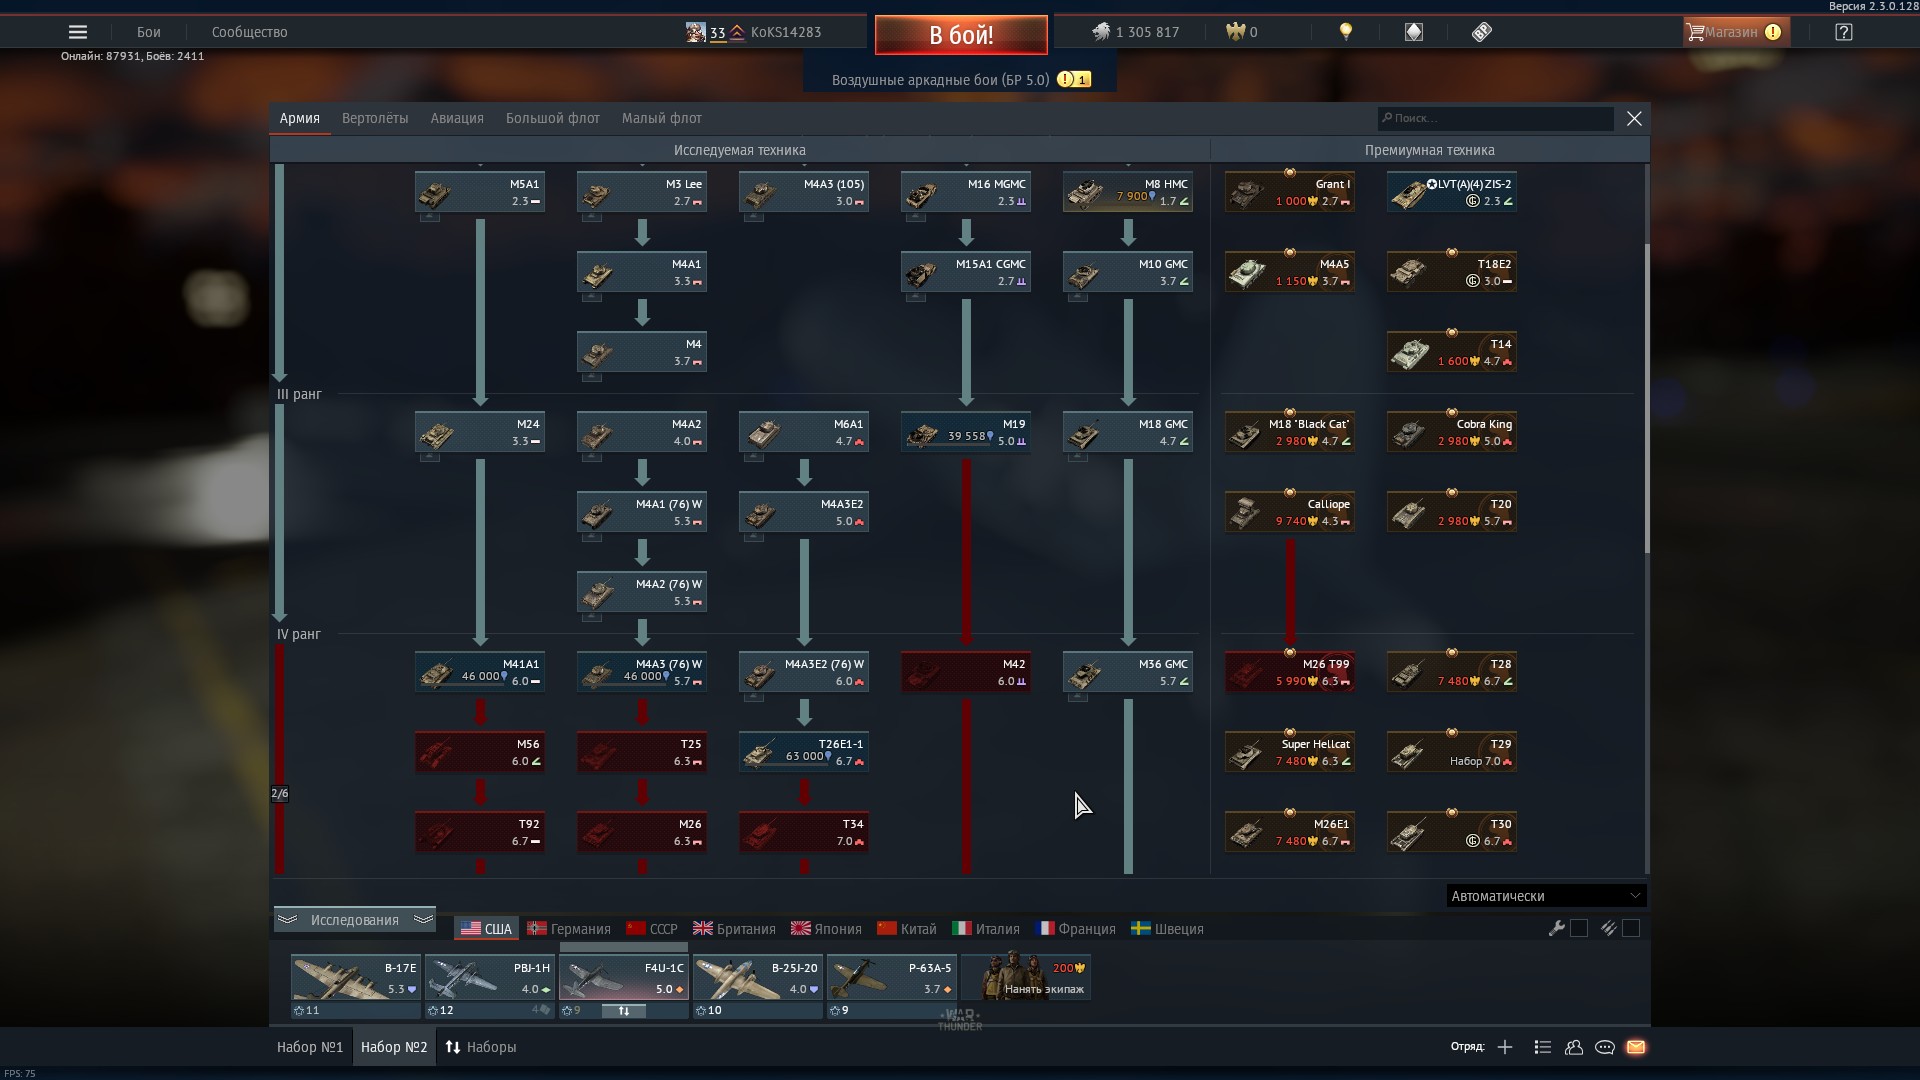Viewport: 1920px width, 1080px height.
Task: Click the swap arrows under F4U-1C
Action: click(x=624, y=1011)
